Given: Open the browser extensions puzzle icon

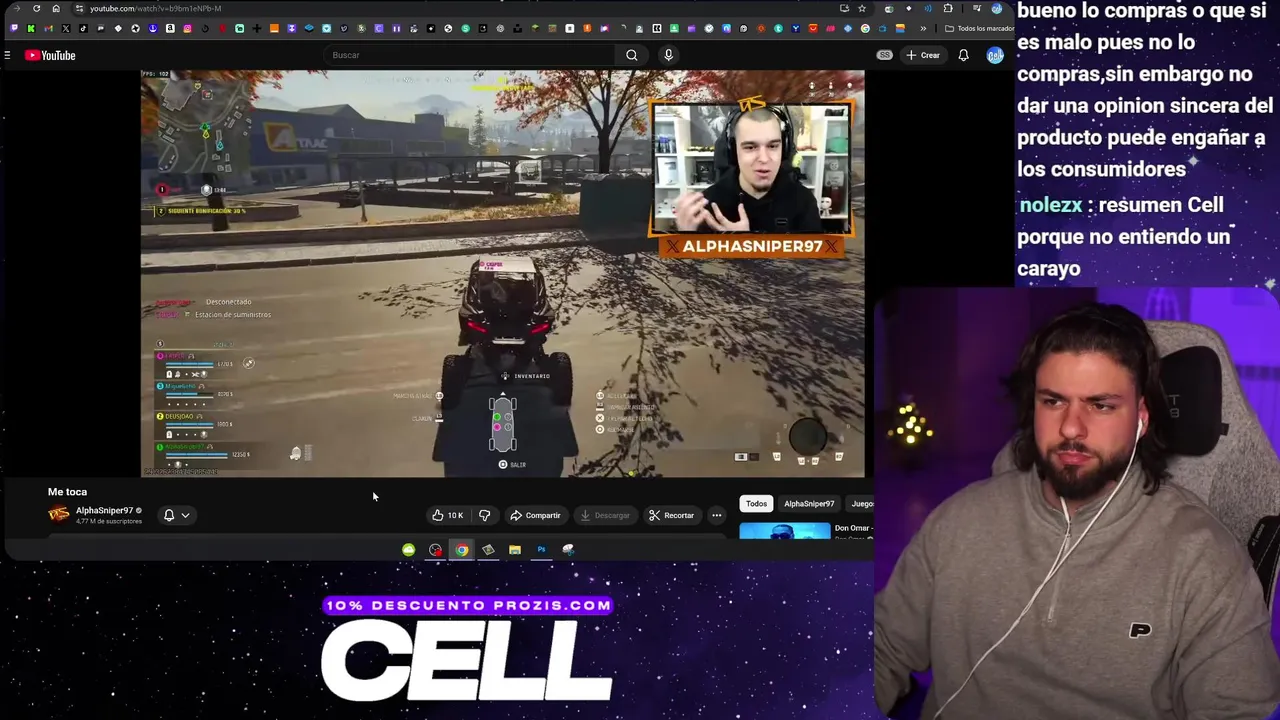Looking at the screenshot, I should tap(948, 8).
